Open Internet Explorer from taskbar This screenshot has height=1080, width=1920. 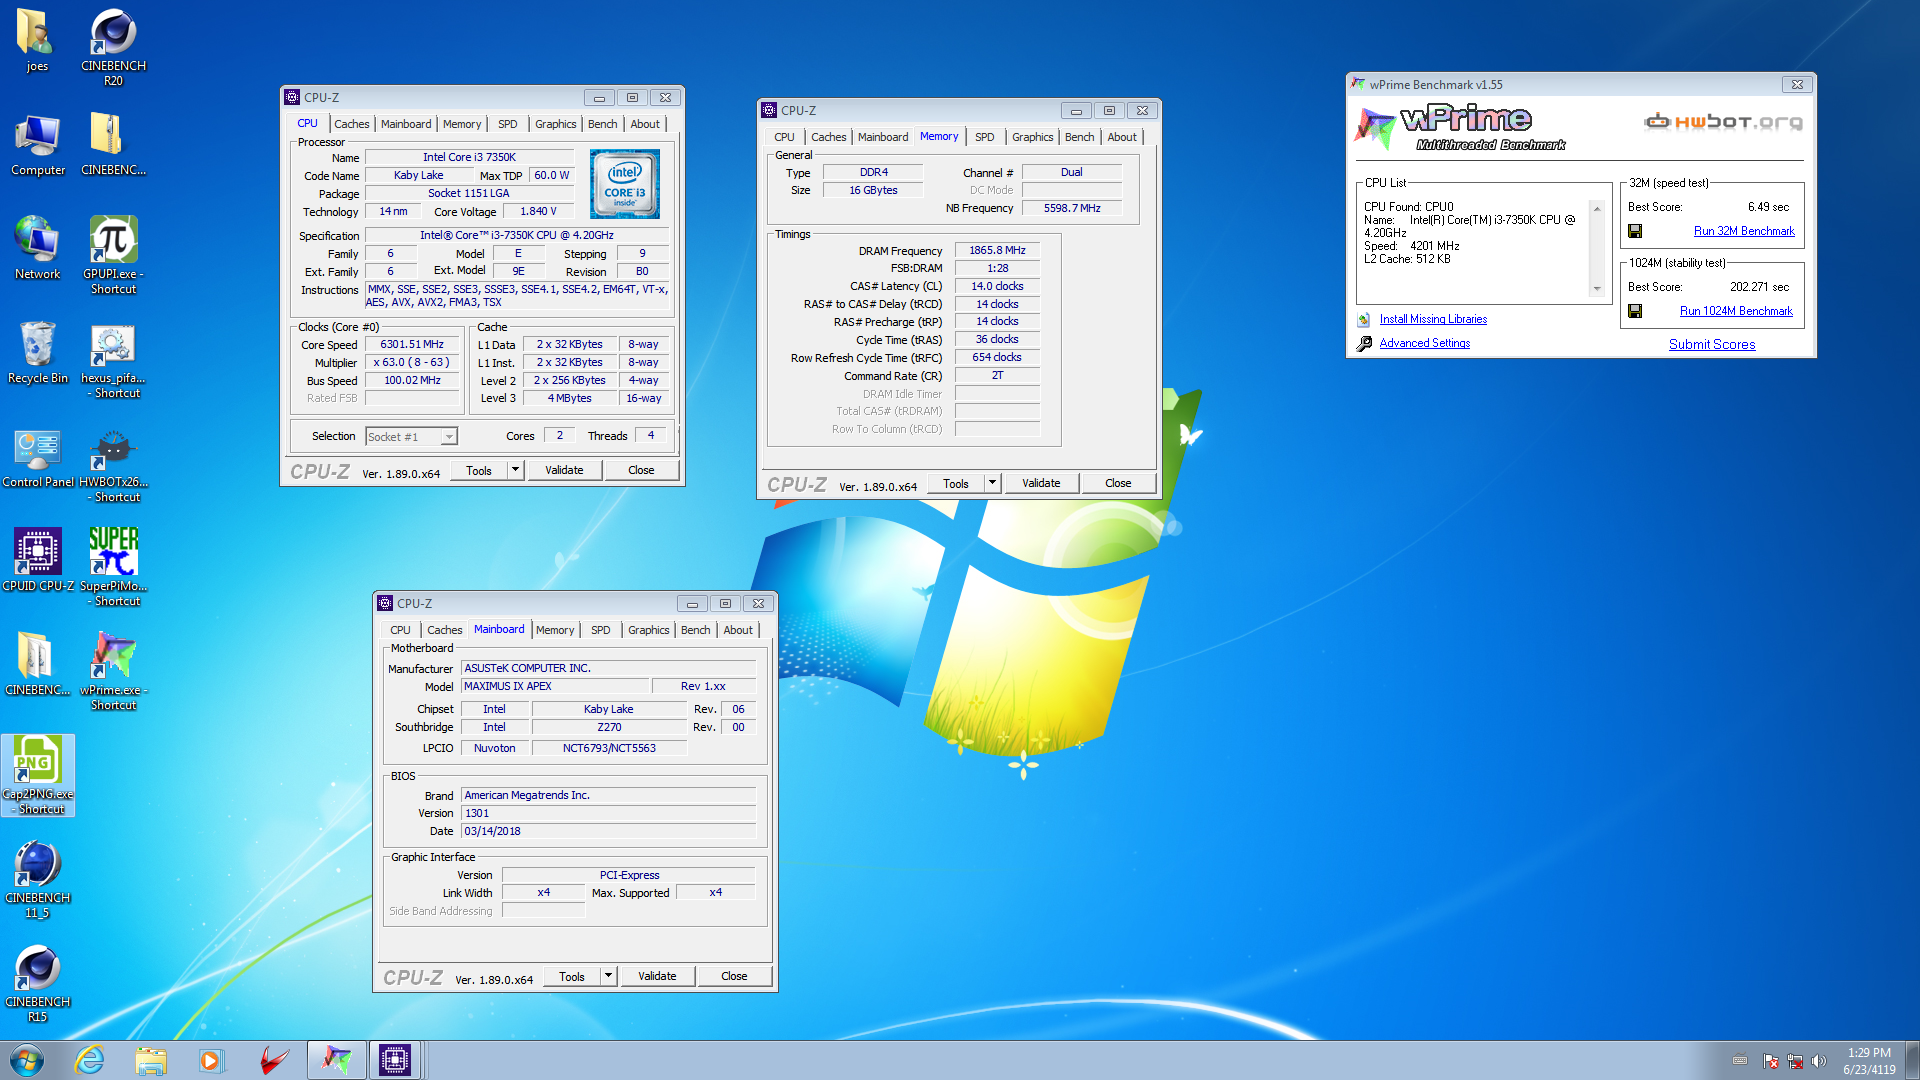[90, 1060]
